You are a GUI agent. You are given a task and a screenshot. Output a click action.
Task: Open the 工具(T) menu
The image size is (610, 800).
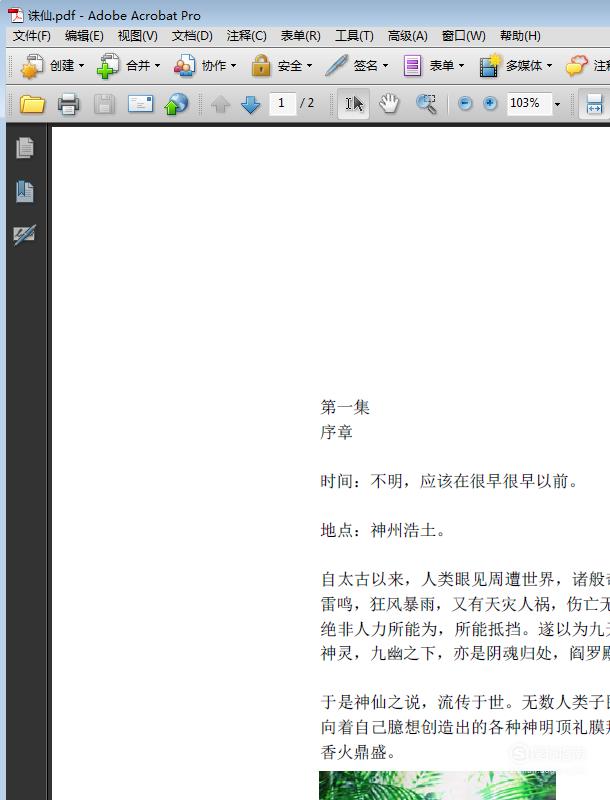click(x=354, y=36)
